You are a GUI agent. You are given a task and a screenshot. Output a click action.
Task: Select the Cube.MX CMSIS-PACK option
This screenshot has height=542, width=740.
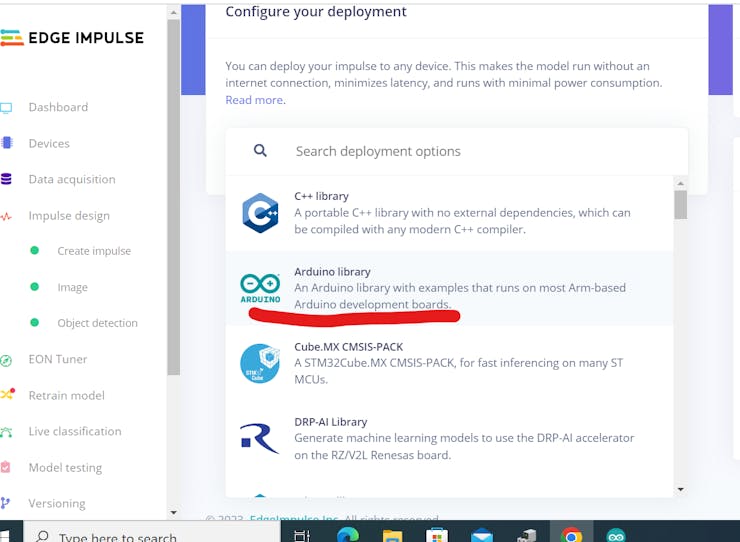click(x=449, y=364)
